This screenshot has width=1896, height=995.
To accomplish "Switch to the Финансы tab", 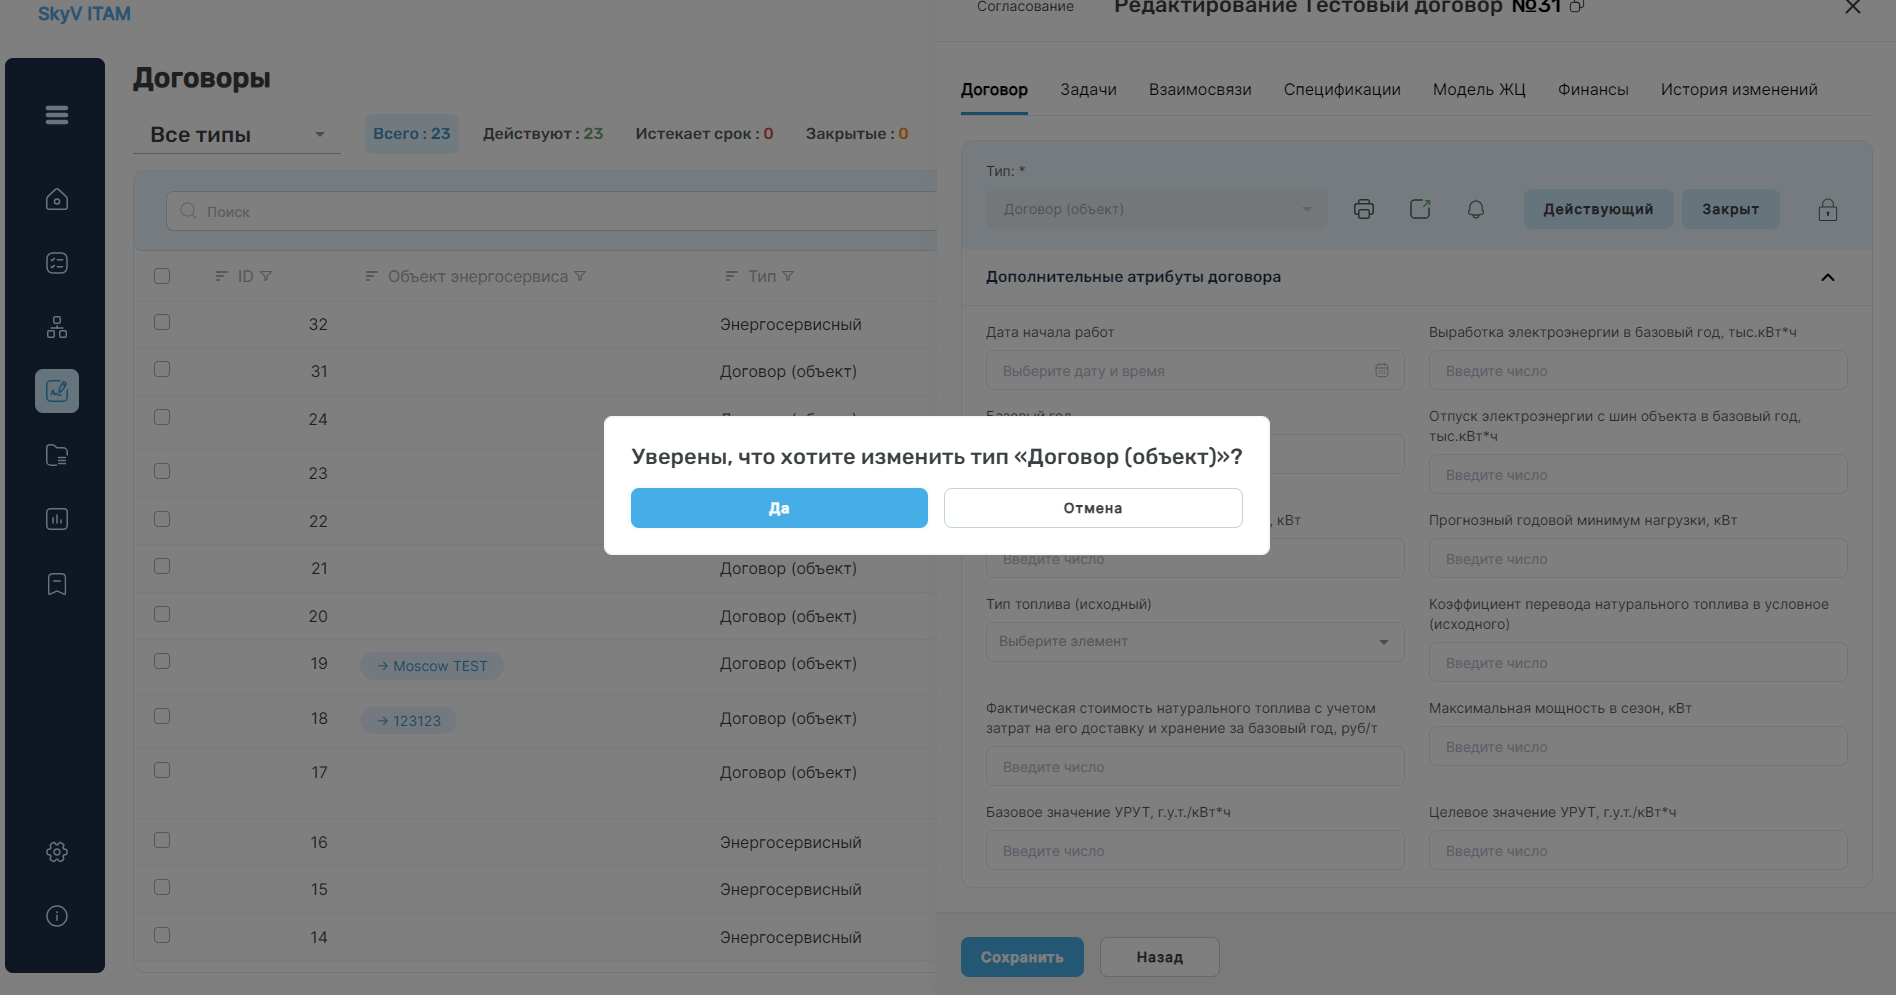I will [1593, 89].
